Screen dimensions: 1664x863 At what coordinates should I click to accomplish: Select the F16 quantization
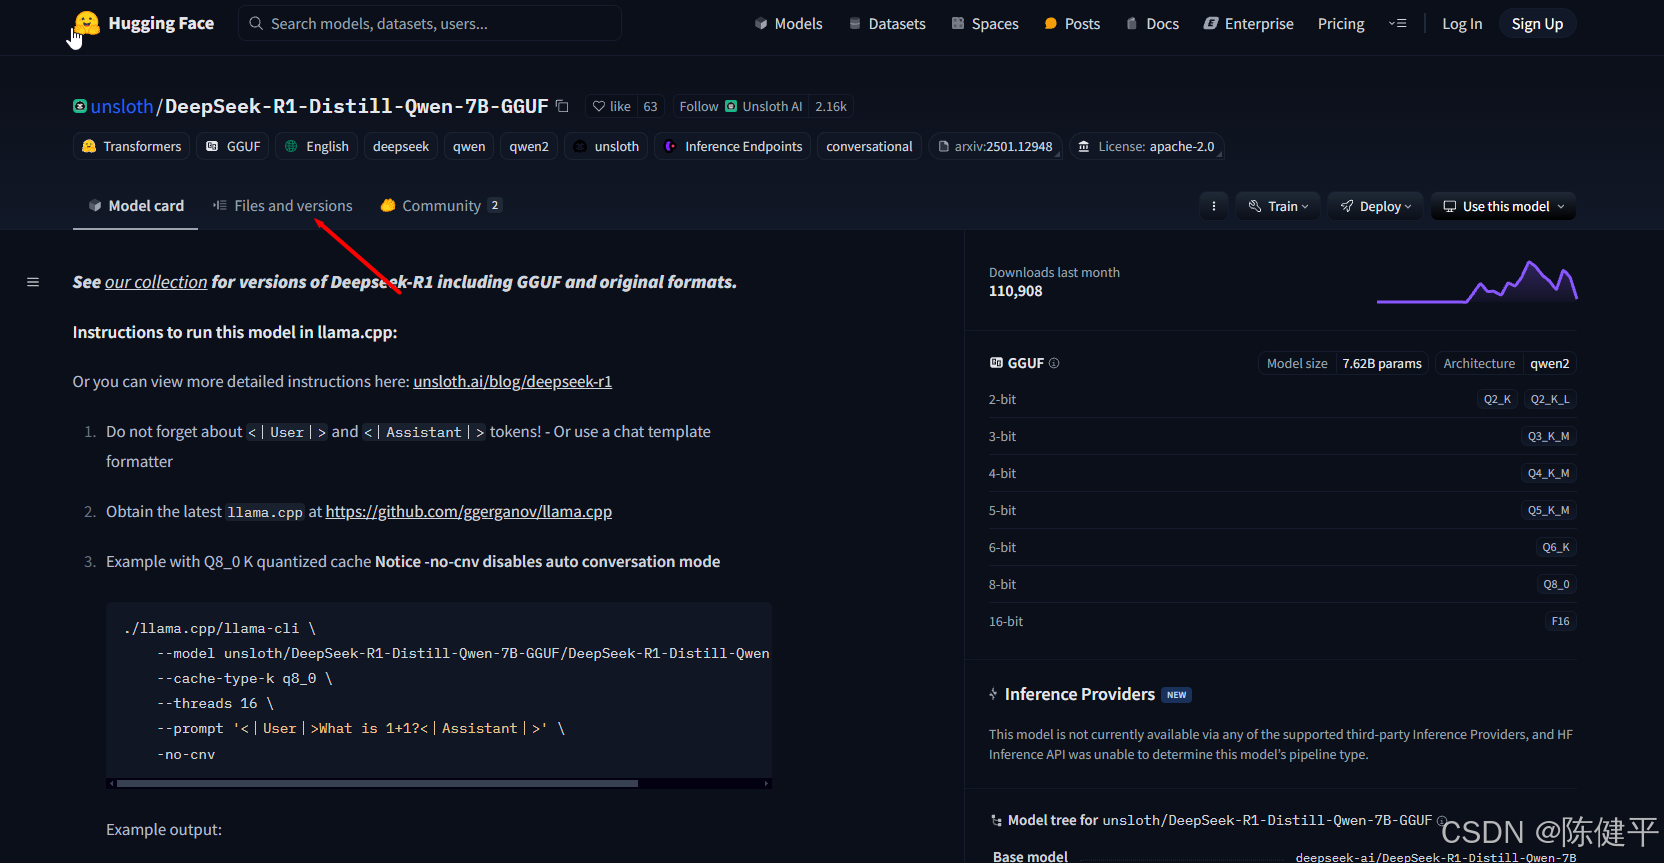coord(1560,621)
